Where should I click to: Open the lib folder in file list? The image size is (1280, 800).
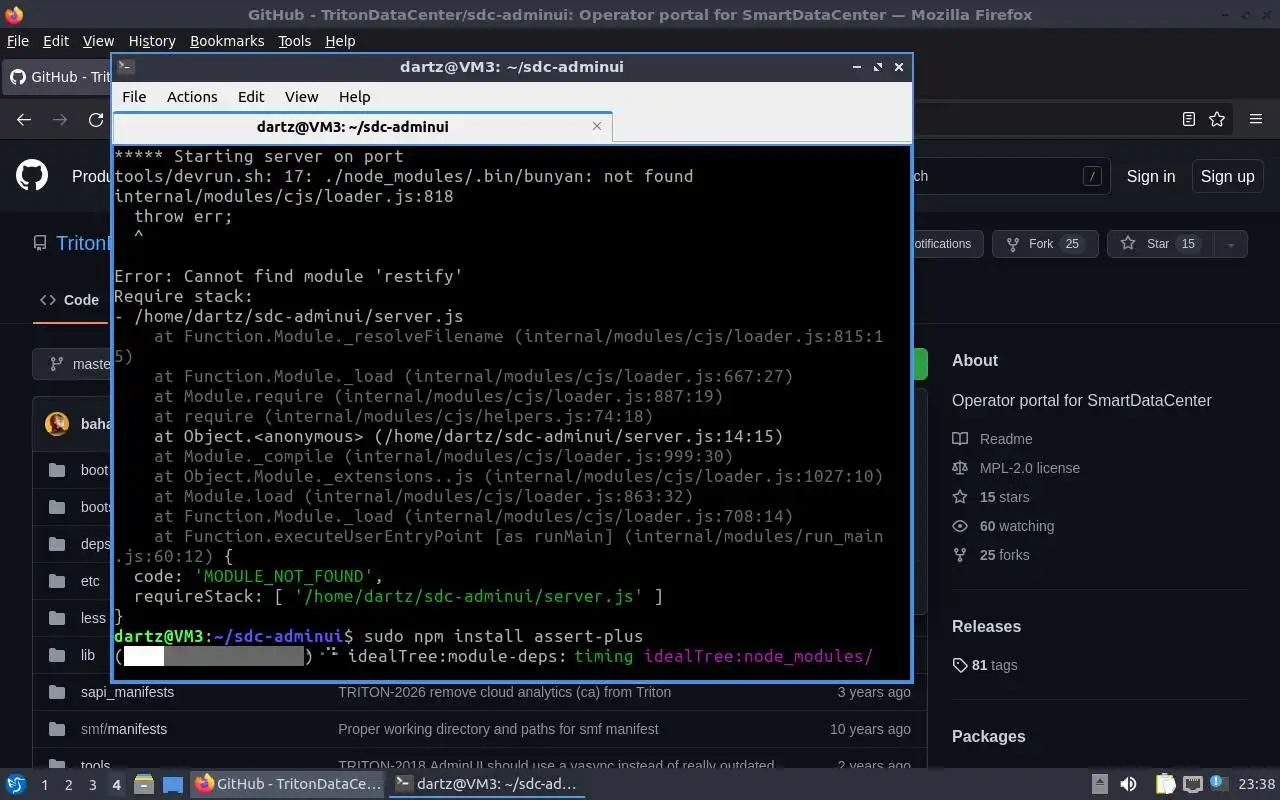point(88,655)
